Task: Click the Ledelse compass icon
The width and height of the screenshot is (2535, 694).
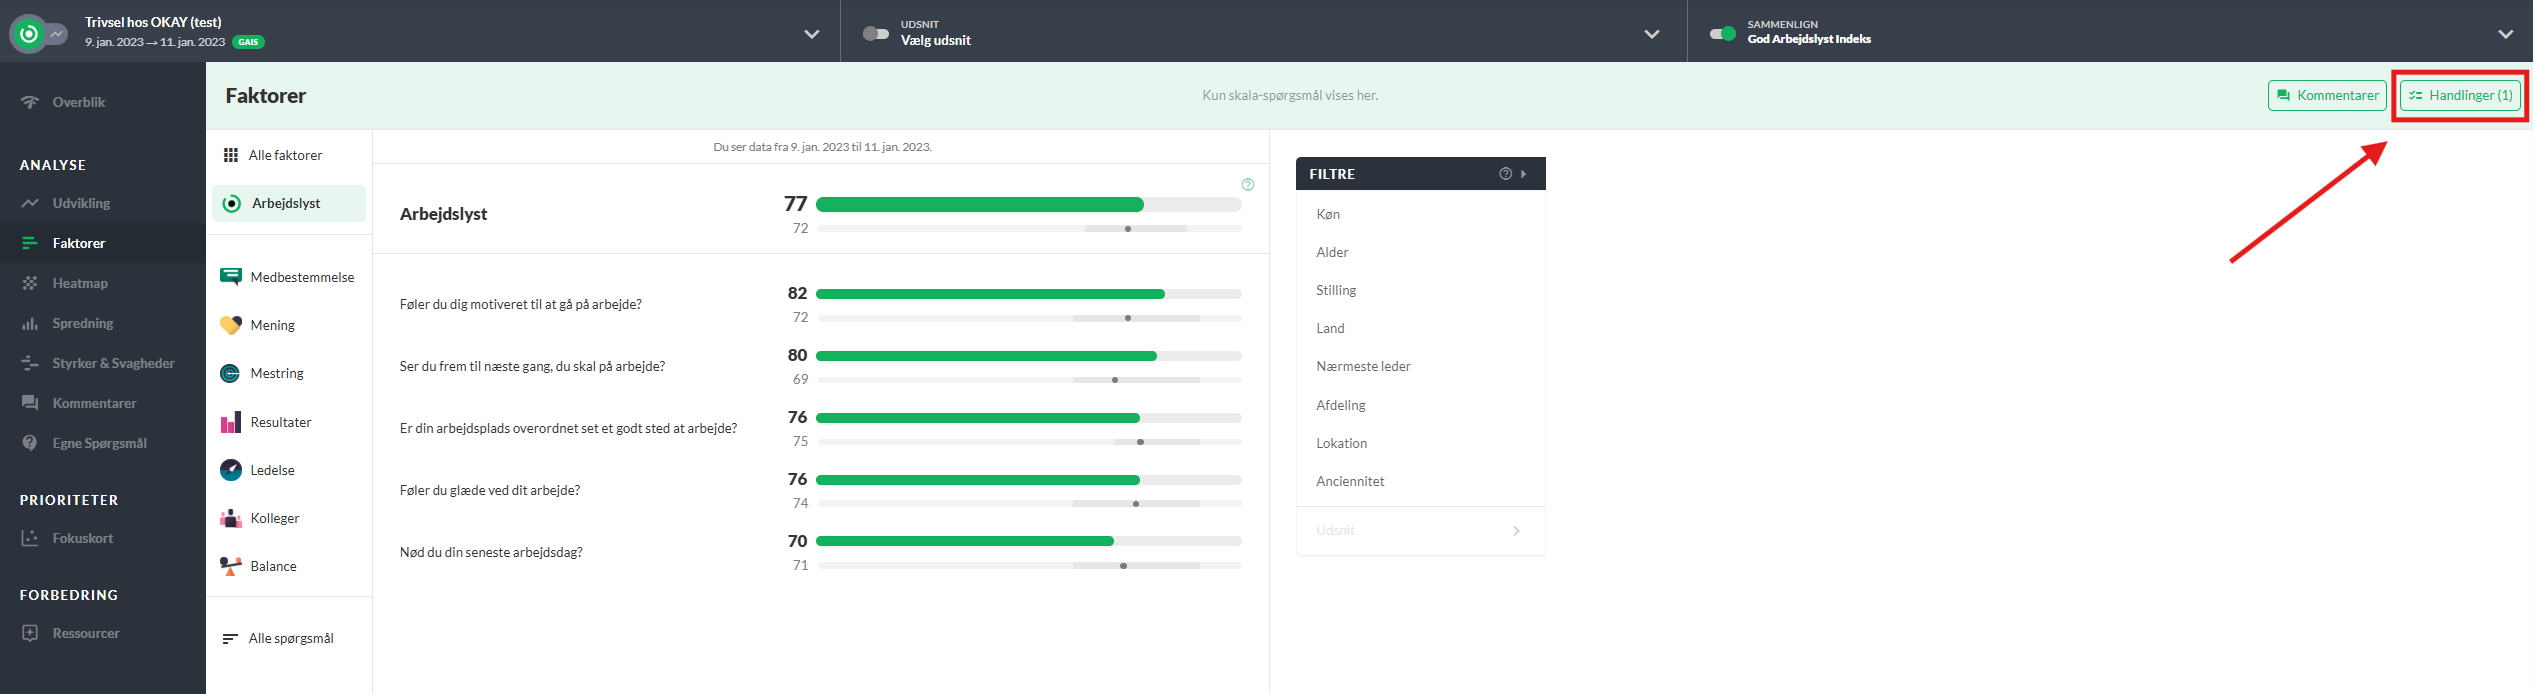Action: coord(231,470)
